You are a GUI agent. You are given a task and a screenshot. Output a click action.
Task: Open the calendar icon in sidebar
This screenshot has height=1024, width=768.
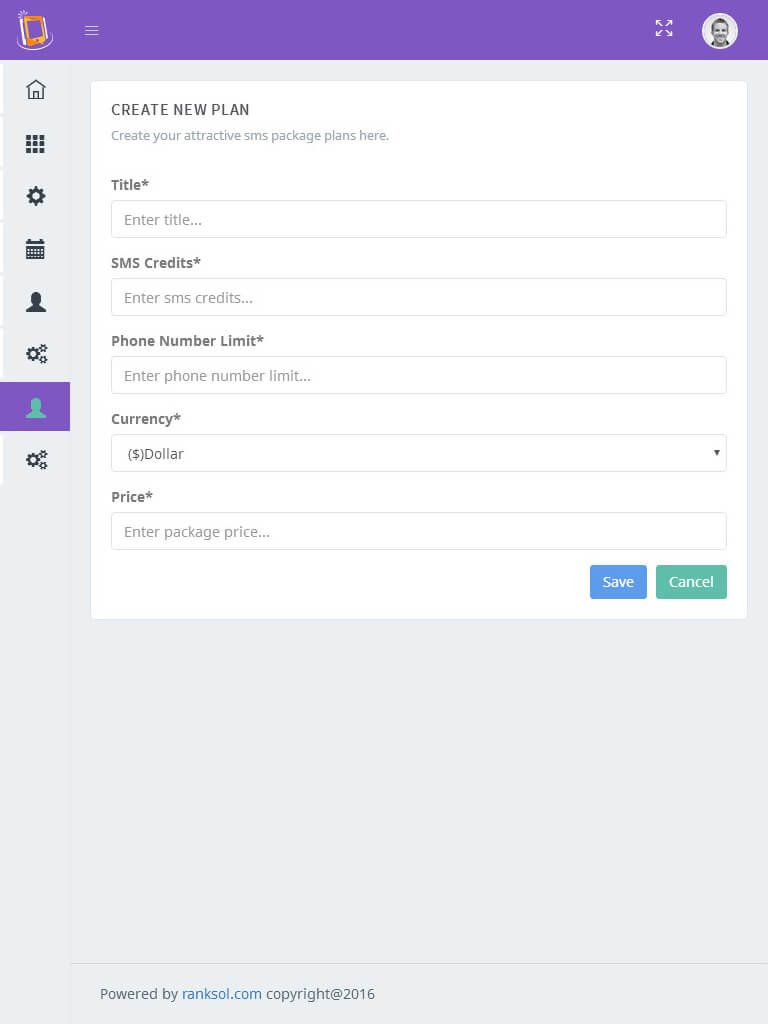pyautogui.click(x=36, y=249)
